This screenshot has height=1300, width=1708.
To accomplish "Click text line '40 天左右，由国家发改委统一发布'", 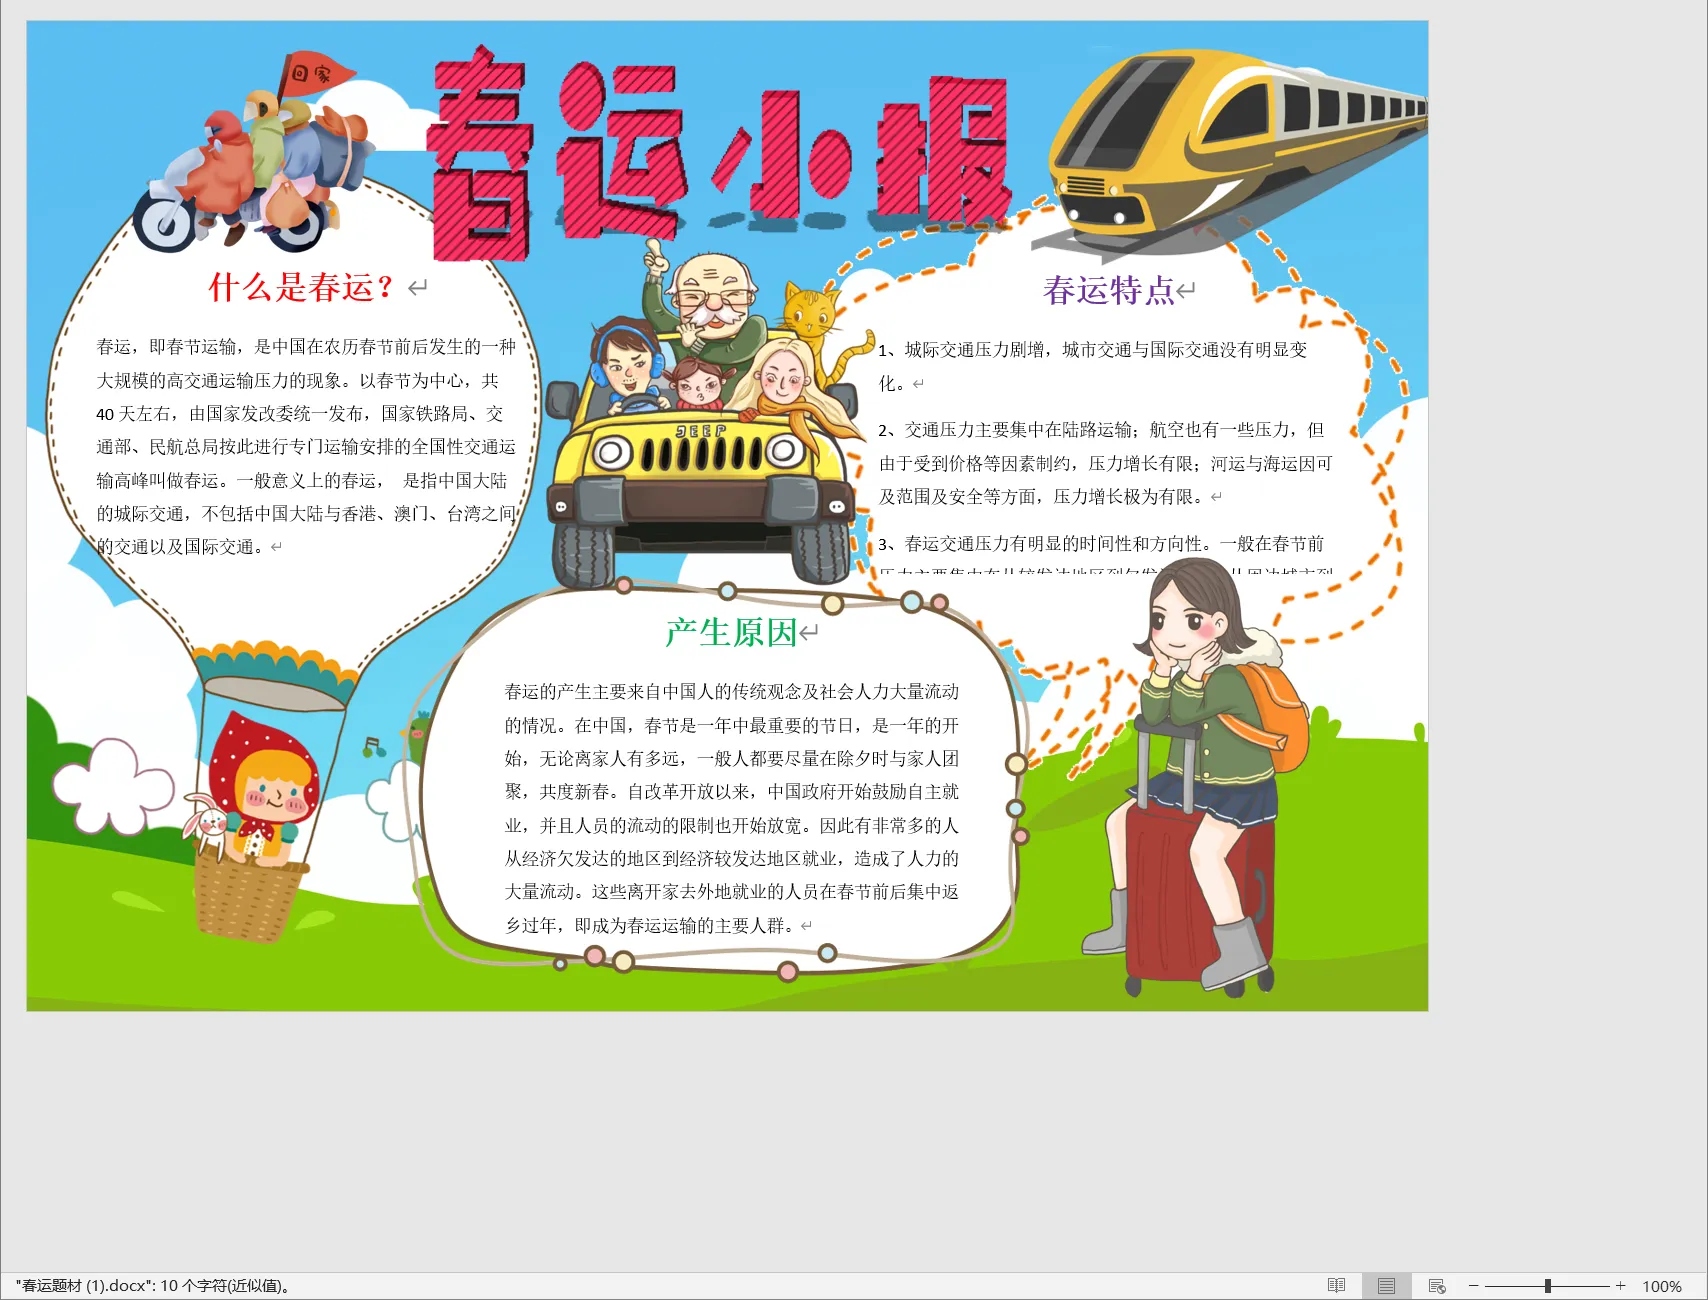I will click(300, 414).
